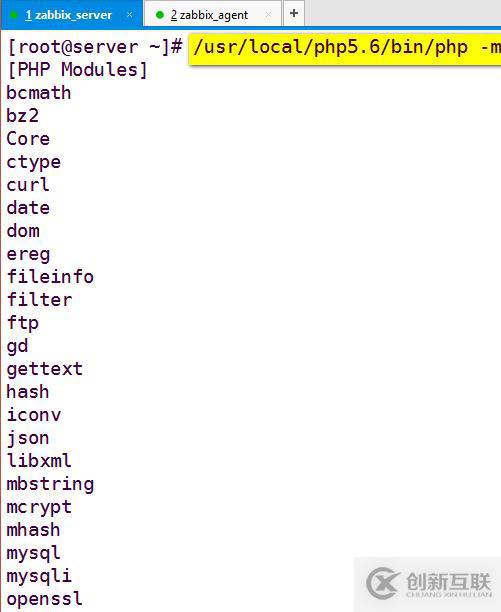Click the green status dot on zabbix_agent
Screen dimensions: 501x612
(159, 15)
